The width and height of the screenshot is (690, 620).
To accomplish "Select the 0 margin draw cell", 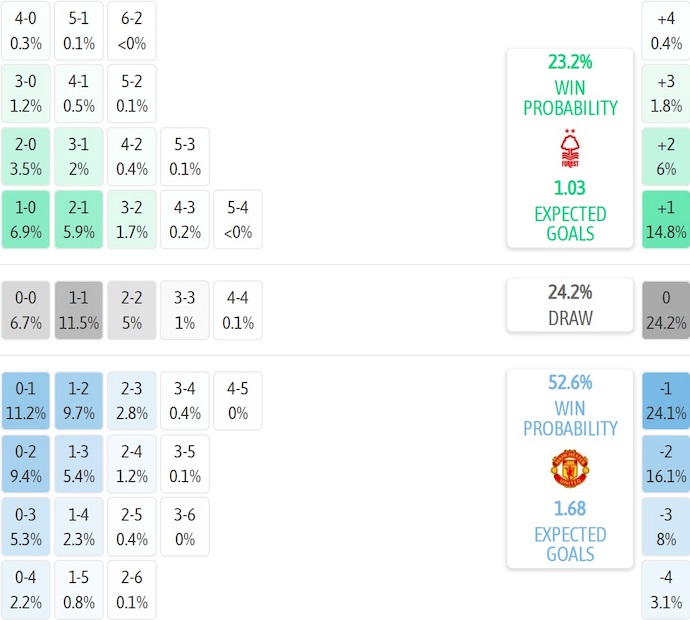I will click(666, 310).
